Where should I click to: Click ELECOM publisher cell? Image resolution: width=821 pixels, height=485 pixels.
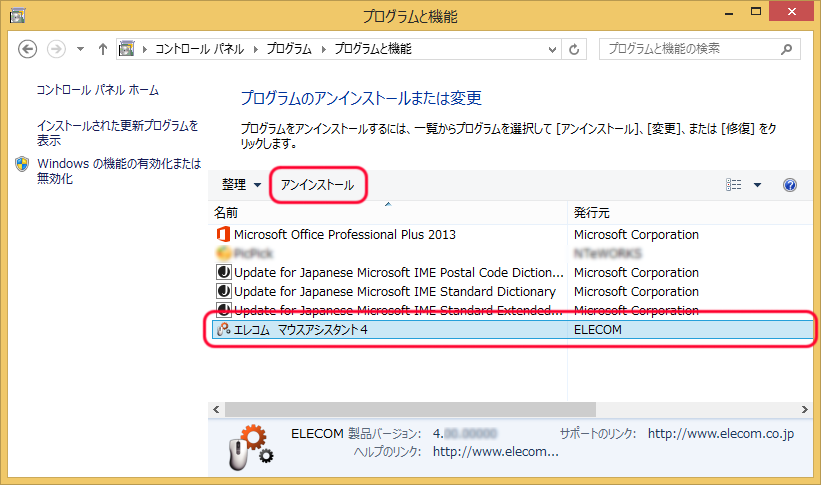pyautogui.click(x=597, y=329)
